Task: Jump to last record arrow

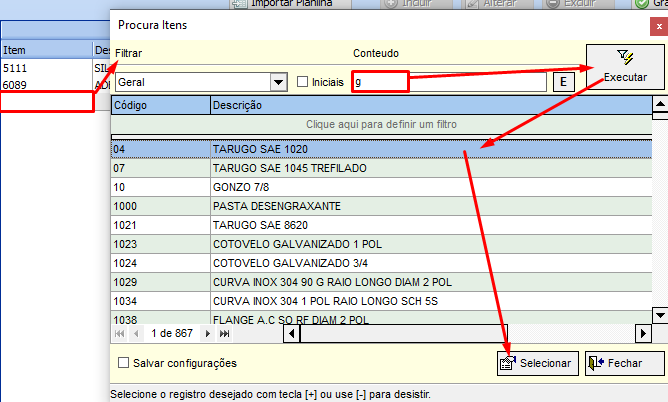Action: 224,333
